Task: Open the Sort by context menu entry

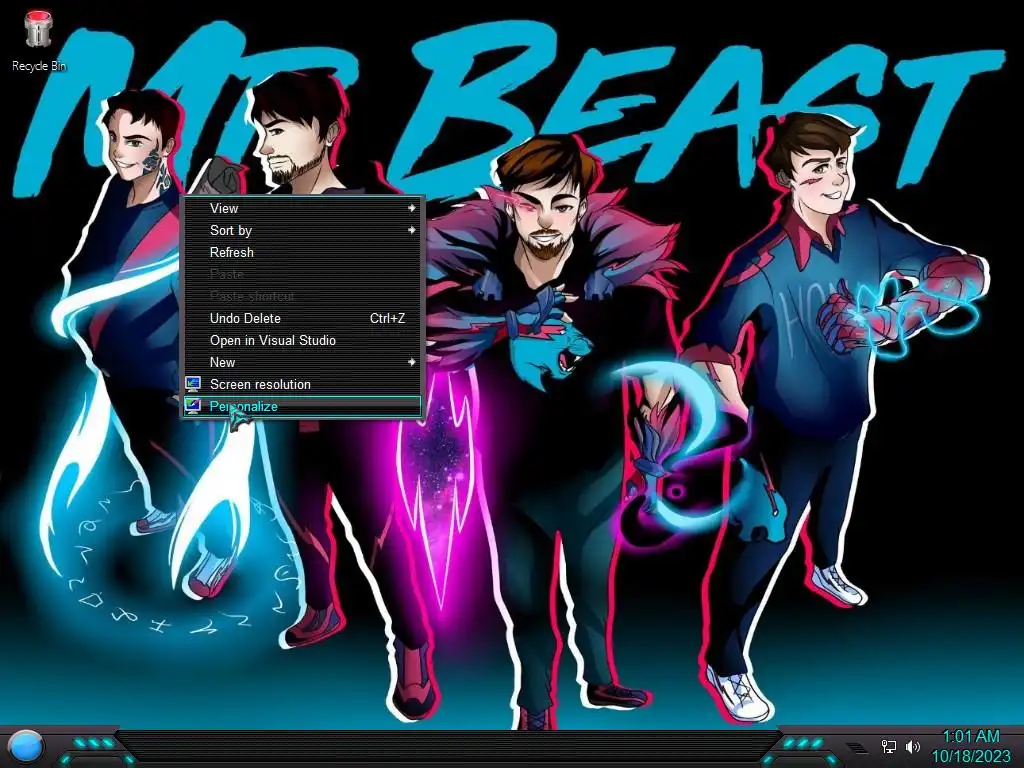Action: coord(302,230)
